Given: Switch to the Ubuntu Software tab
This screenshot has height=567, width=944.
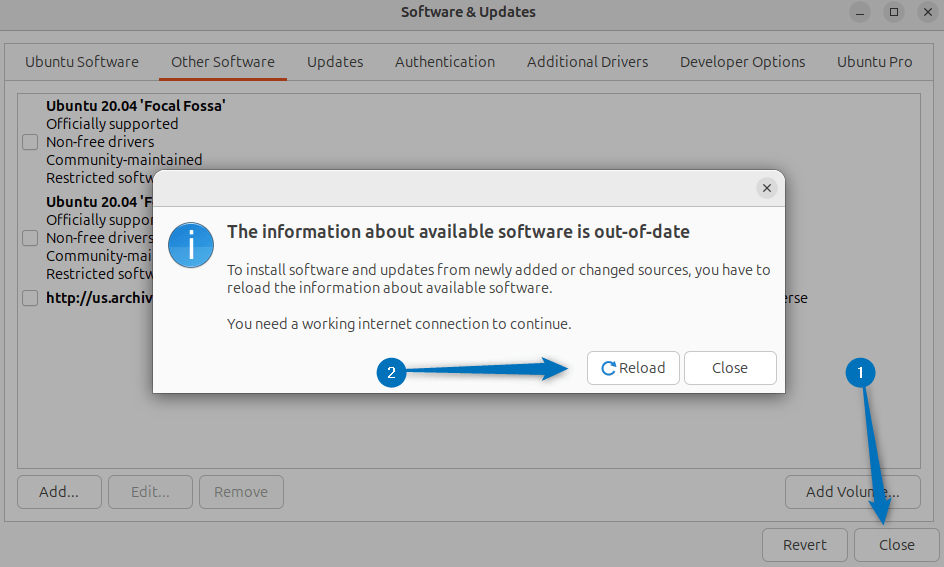Looking at the screenshot, I should coord(82,62).
